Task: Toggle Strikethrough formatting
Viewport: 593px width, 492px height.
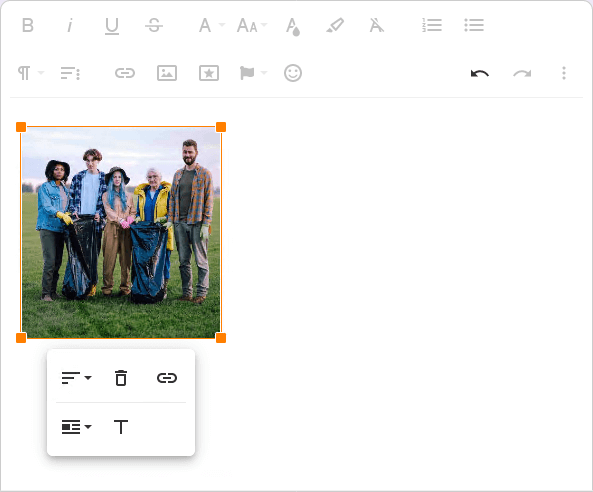Action: (154, 25)
